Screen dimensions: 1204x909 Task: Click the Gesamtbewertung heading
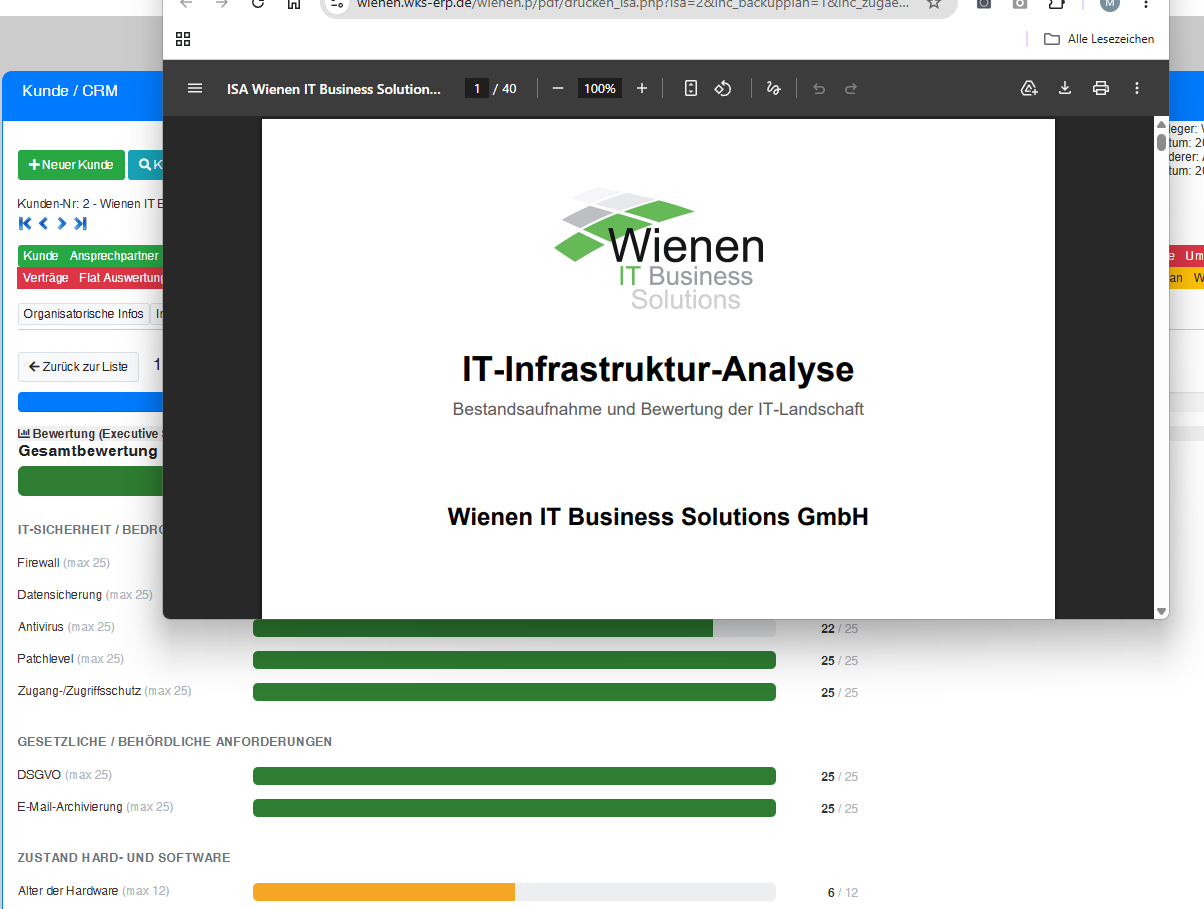(x=88, y=451)
